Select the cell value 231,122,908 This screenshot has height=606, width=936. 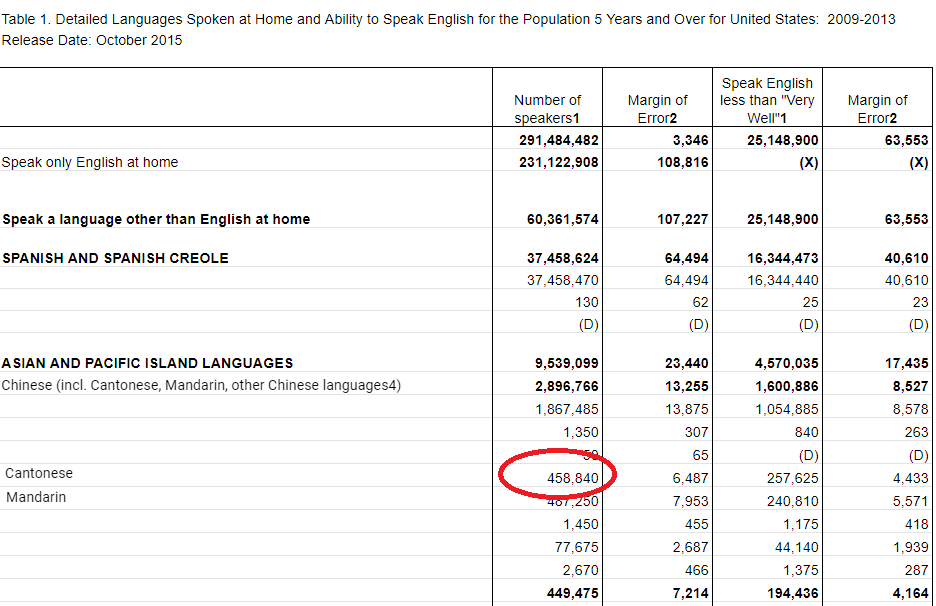click(559, 162)
